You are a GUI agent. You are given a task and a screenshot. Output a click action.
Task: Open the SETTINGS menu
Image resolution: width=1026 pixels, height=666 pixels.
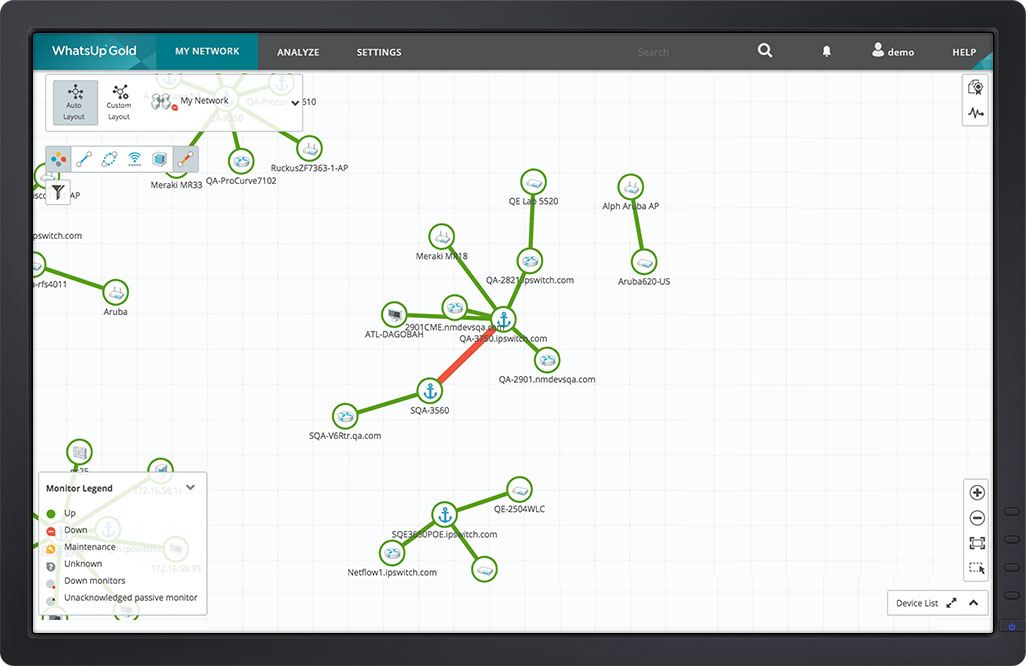pyautogui.click(x=378, y=51)
